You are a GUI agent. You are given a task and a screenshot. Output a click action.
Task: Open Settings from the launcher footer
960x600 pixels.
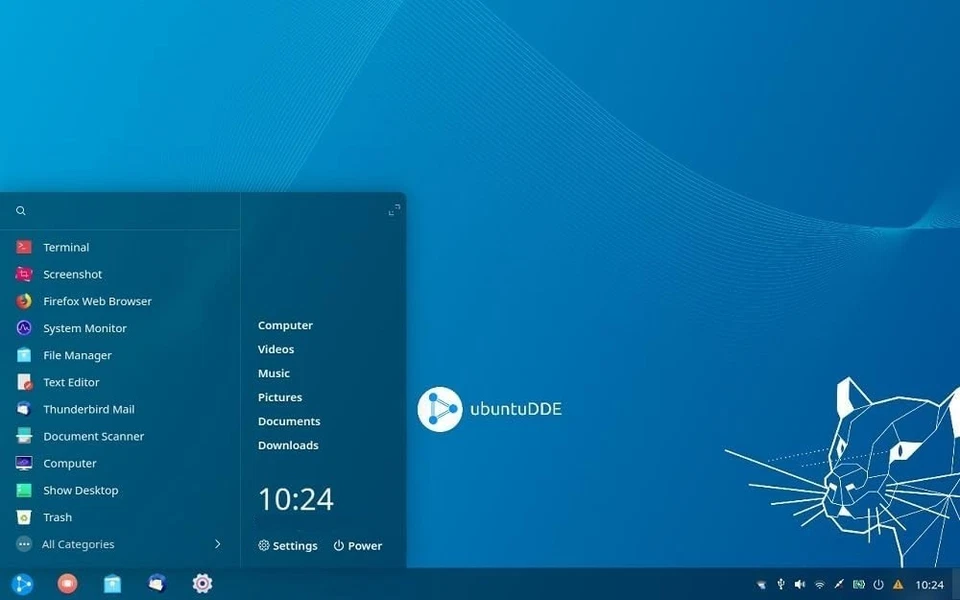(x=288, y=546)
